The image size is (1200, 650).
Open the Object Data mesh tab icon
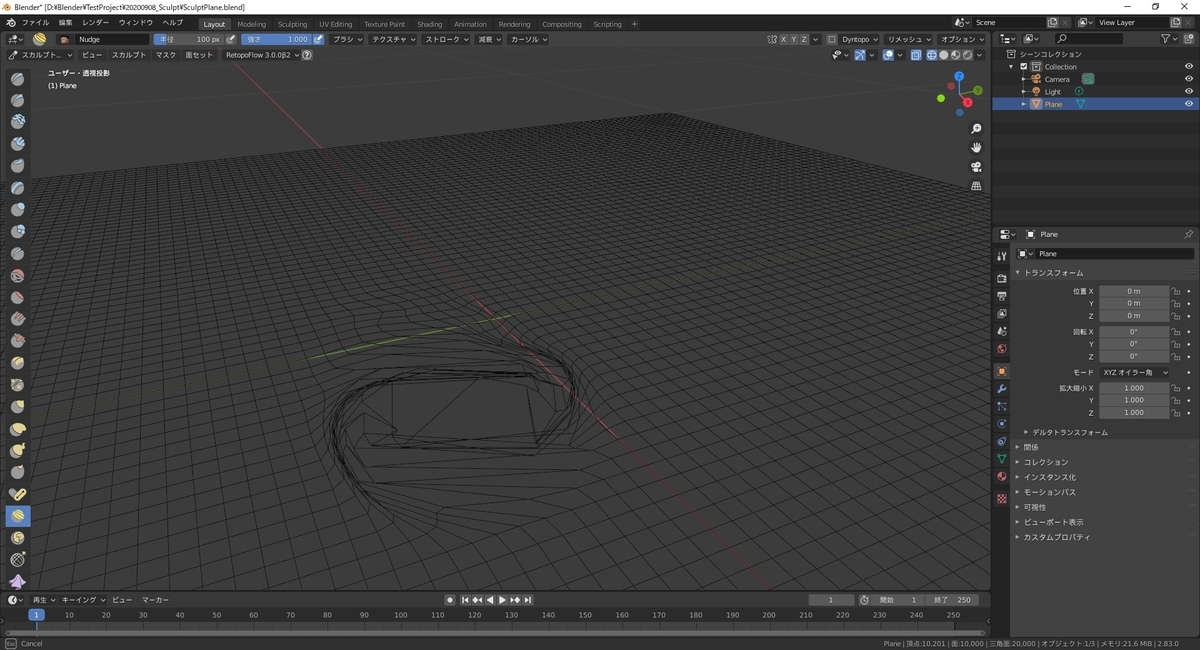(1001, 459)
